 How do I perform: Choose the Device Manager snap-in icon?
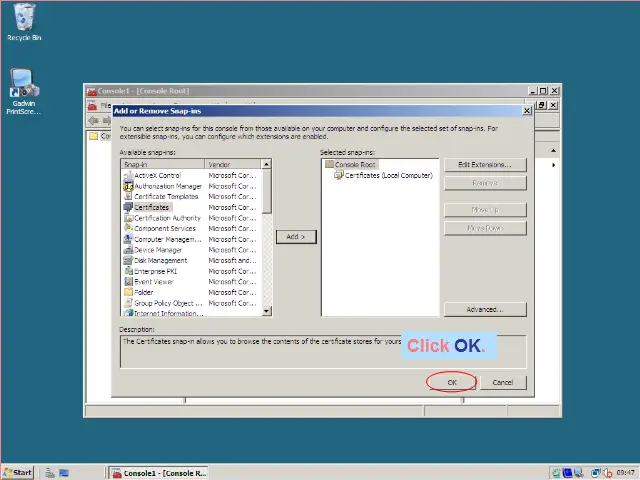128,250
